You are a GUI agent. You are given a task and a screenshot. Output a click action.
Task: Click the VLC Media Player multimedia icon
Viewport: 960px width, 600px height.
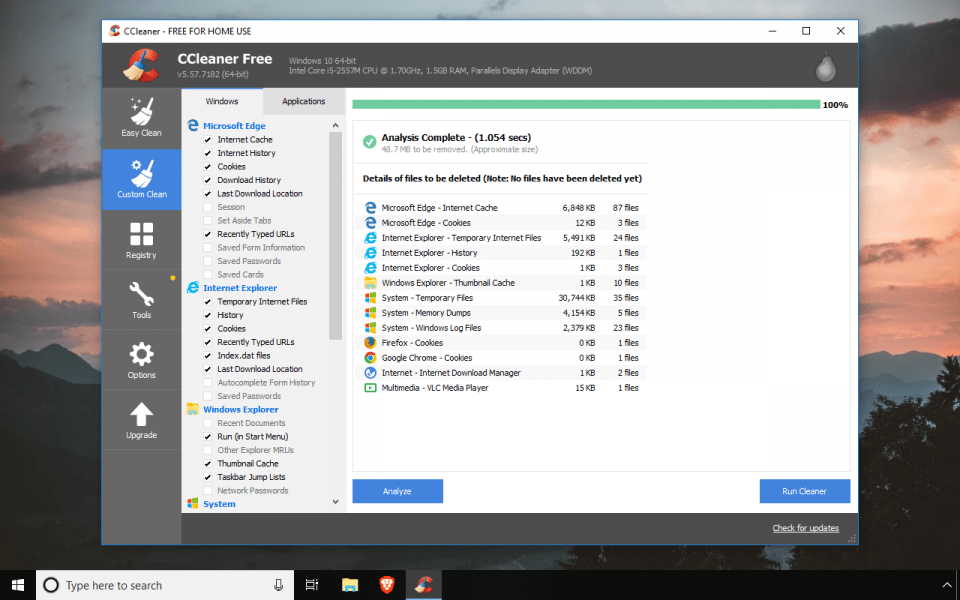click(x=370, y=388)
